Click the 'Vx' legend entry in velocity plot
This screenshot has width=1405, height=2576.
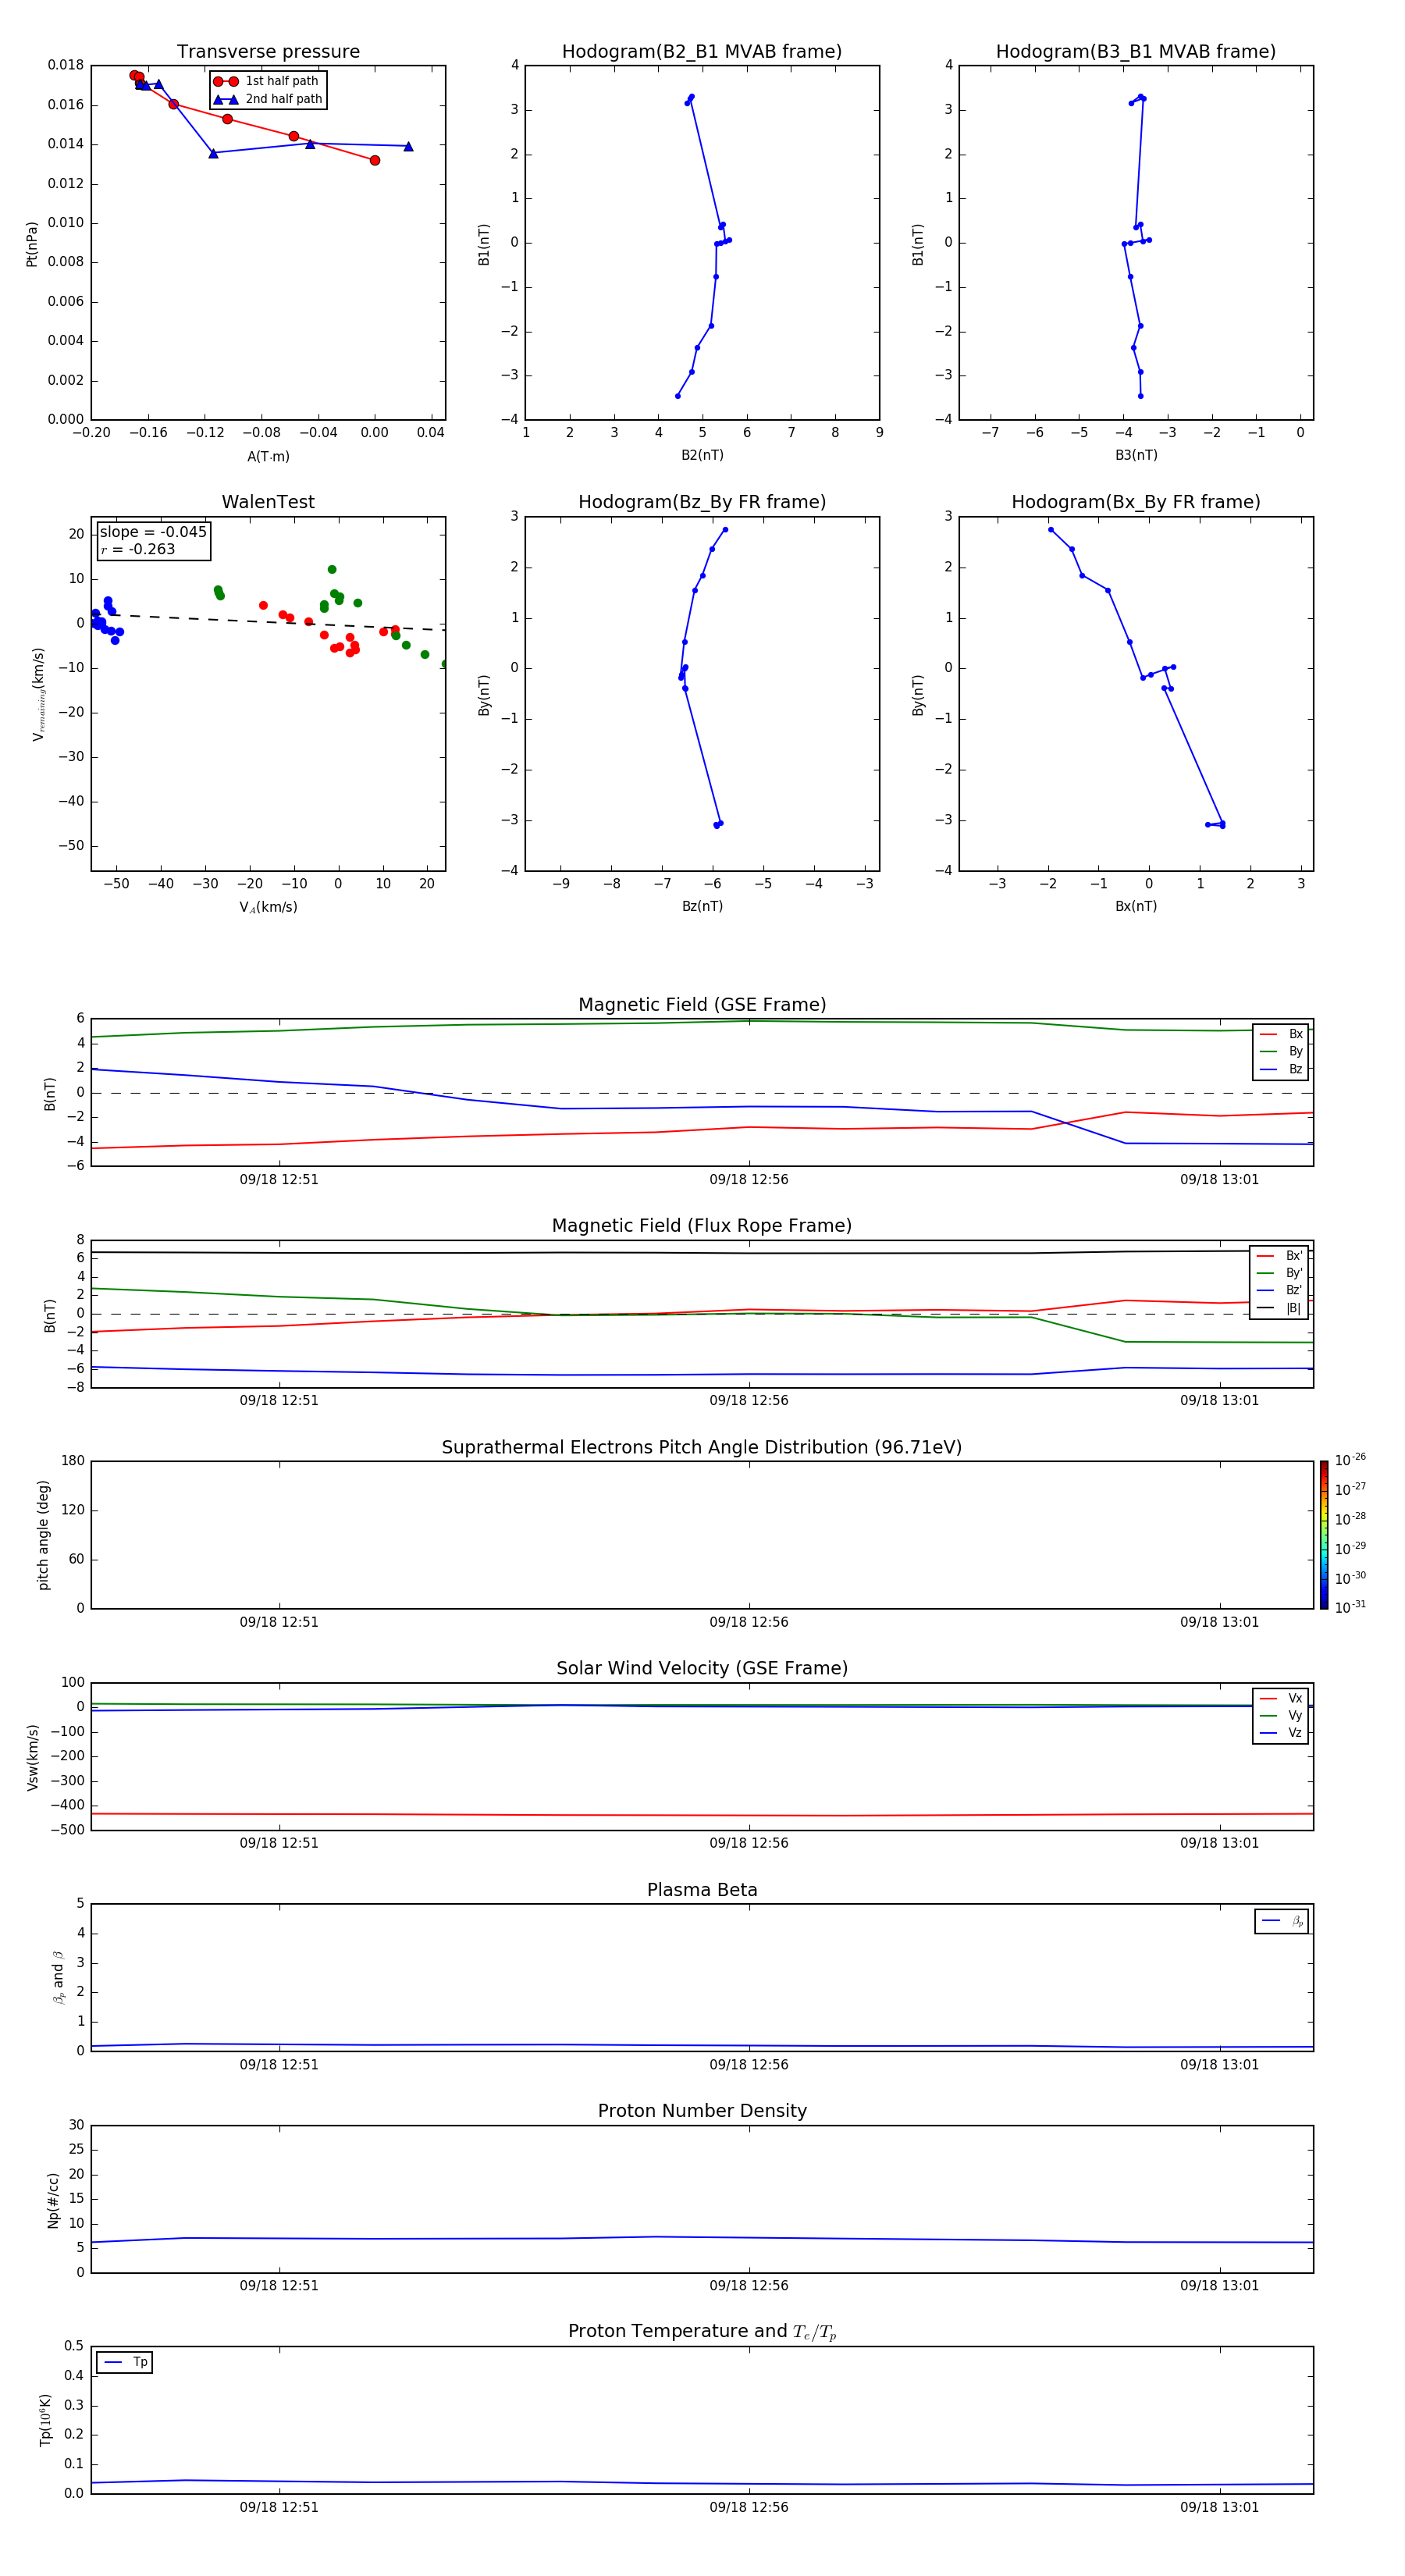tap(1281, 1698)
